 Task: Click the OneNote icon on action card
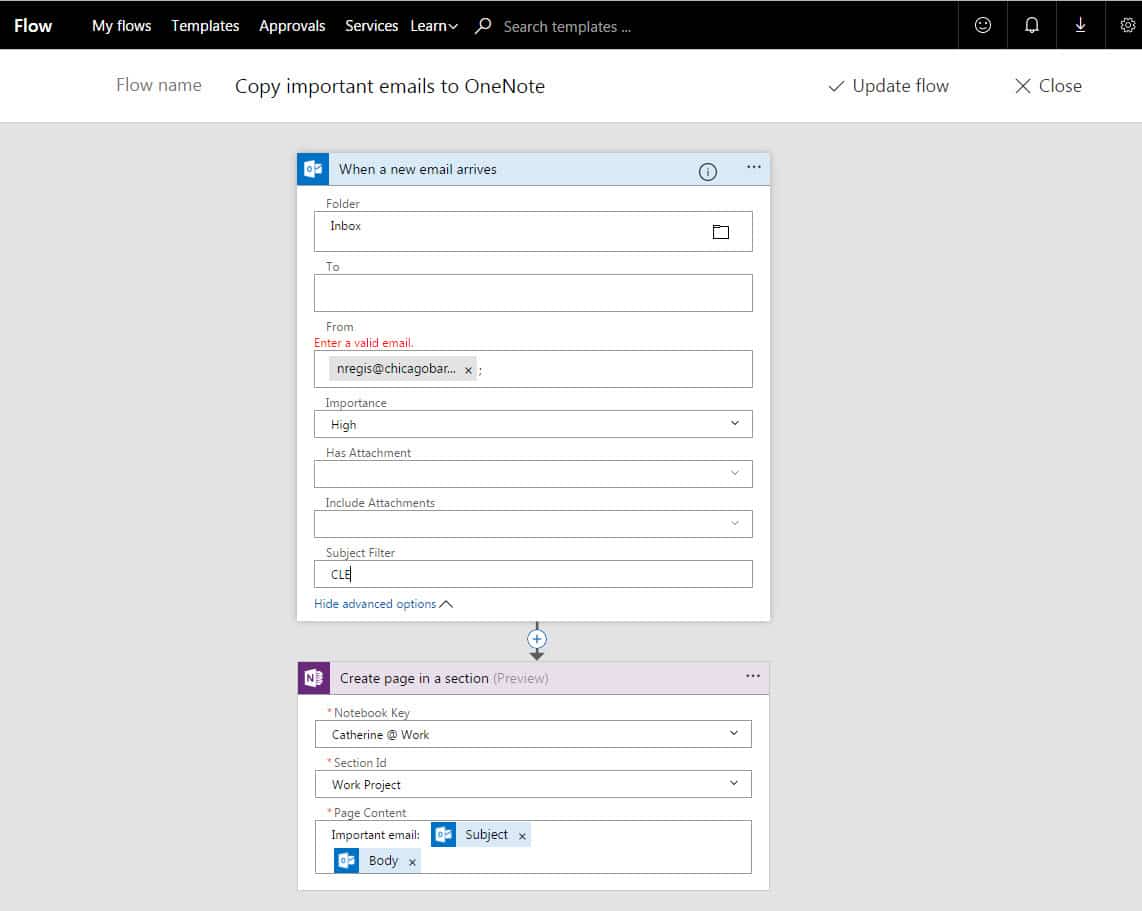314,678
